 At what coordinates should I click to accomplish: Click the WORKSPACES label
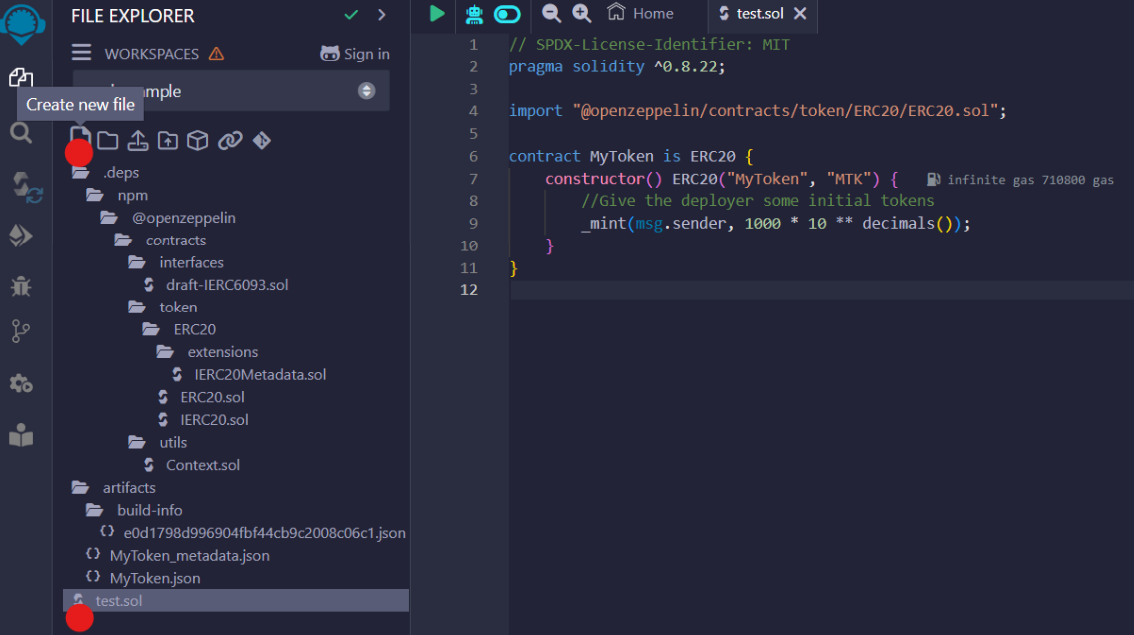tap(151, 54)
